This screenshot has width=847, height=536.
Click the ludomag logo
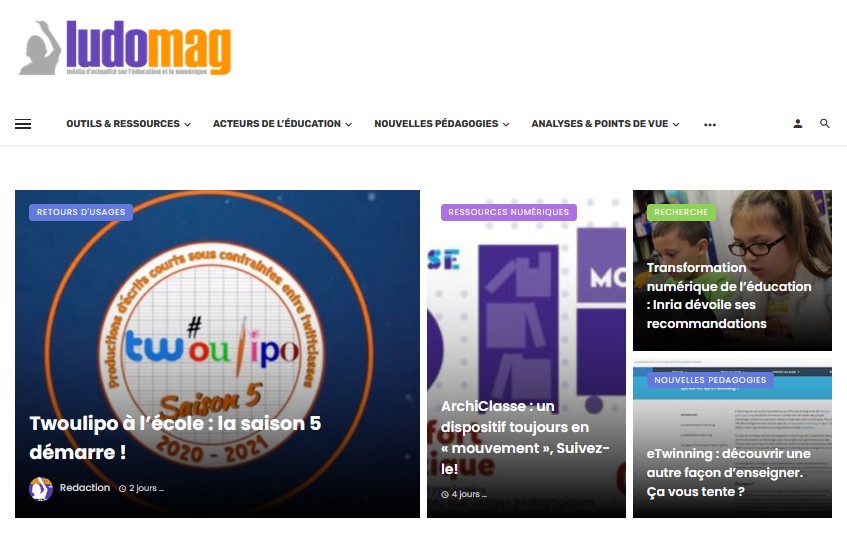click(x=125, y=48)
